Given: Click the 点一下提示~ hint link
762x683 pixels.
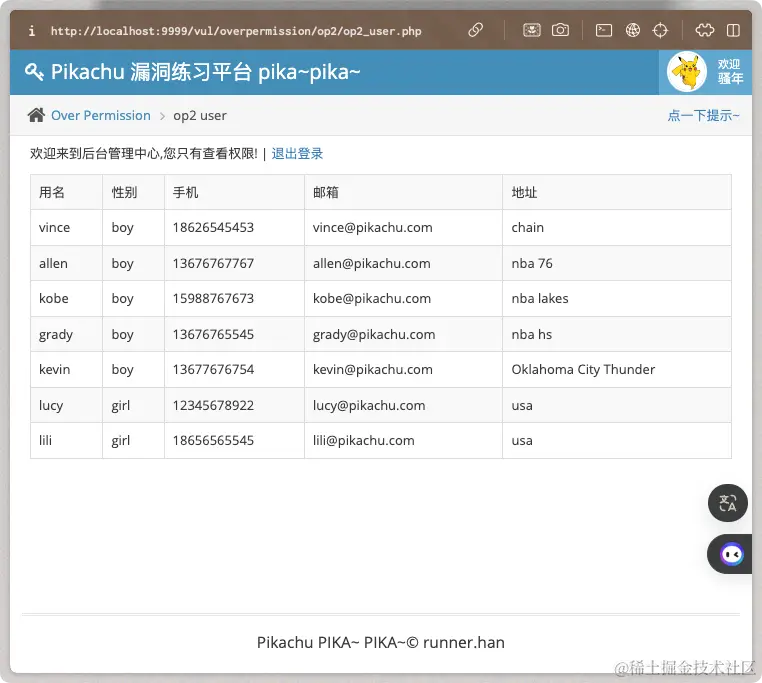Looking at the screenshot, I should point(703,116).
